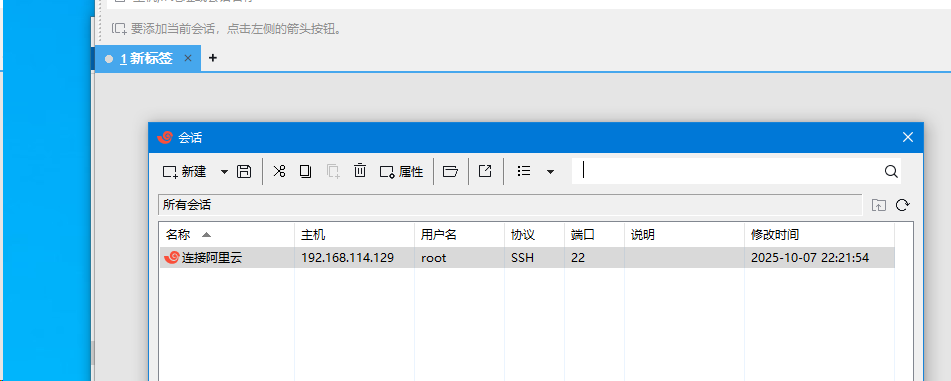Click the port cell 22
The image size is (951, 381).
578,258
